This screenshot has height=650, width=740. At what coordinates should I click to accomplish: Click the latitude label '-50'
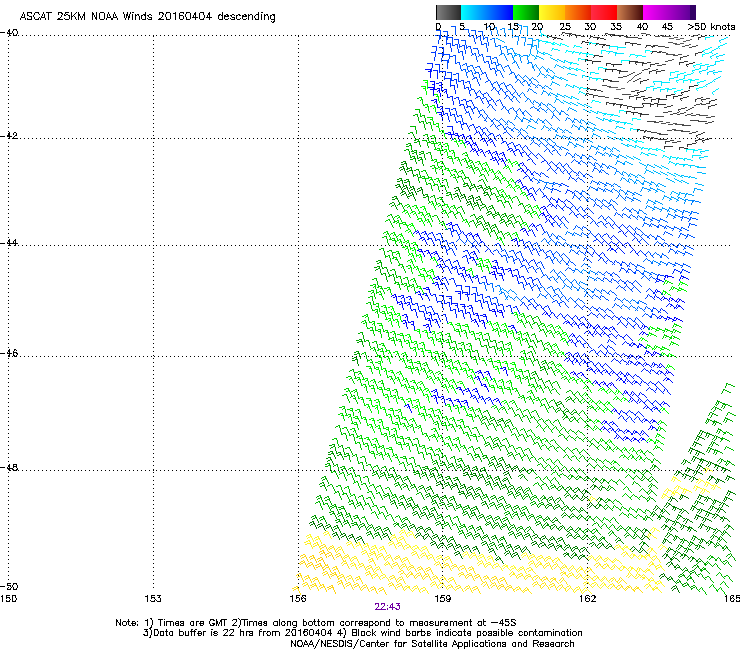(x=9, y=586)
